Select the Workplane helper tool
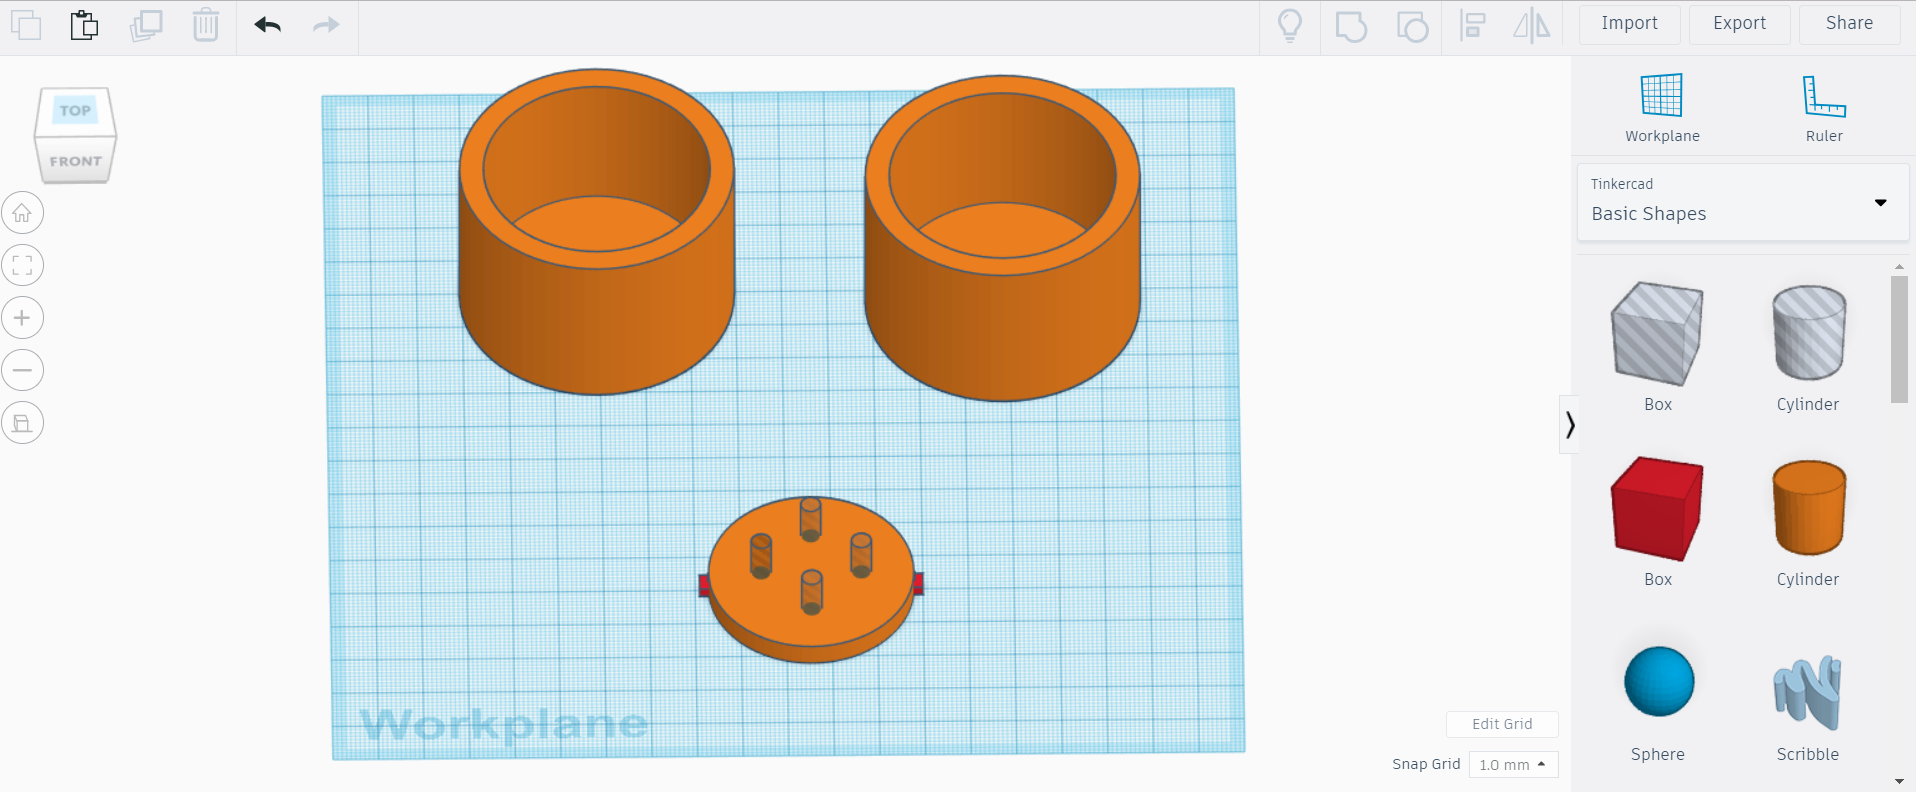Viewport: 1920px width, 792px height. coord(1662,108)
